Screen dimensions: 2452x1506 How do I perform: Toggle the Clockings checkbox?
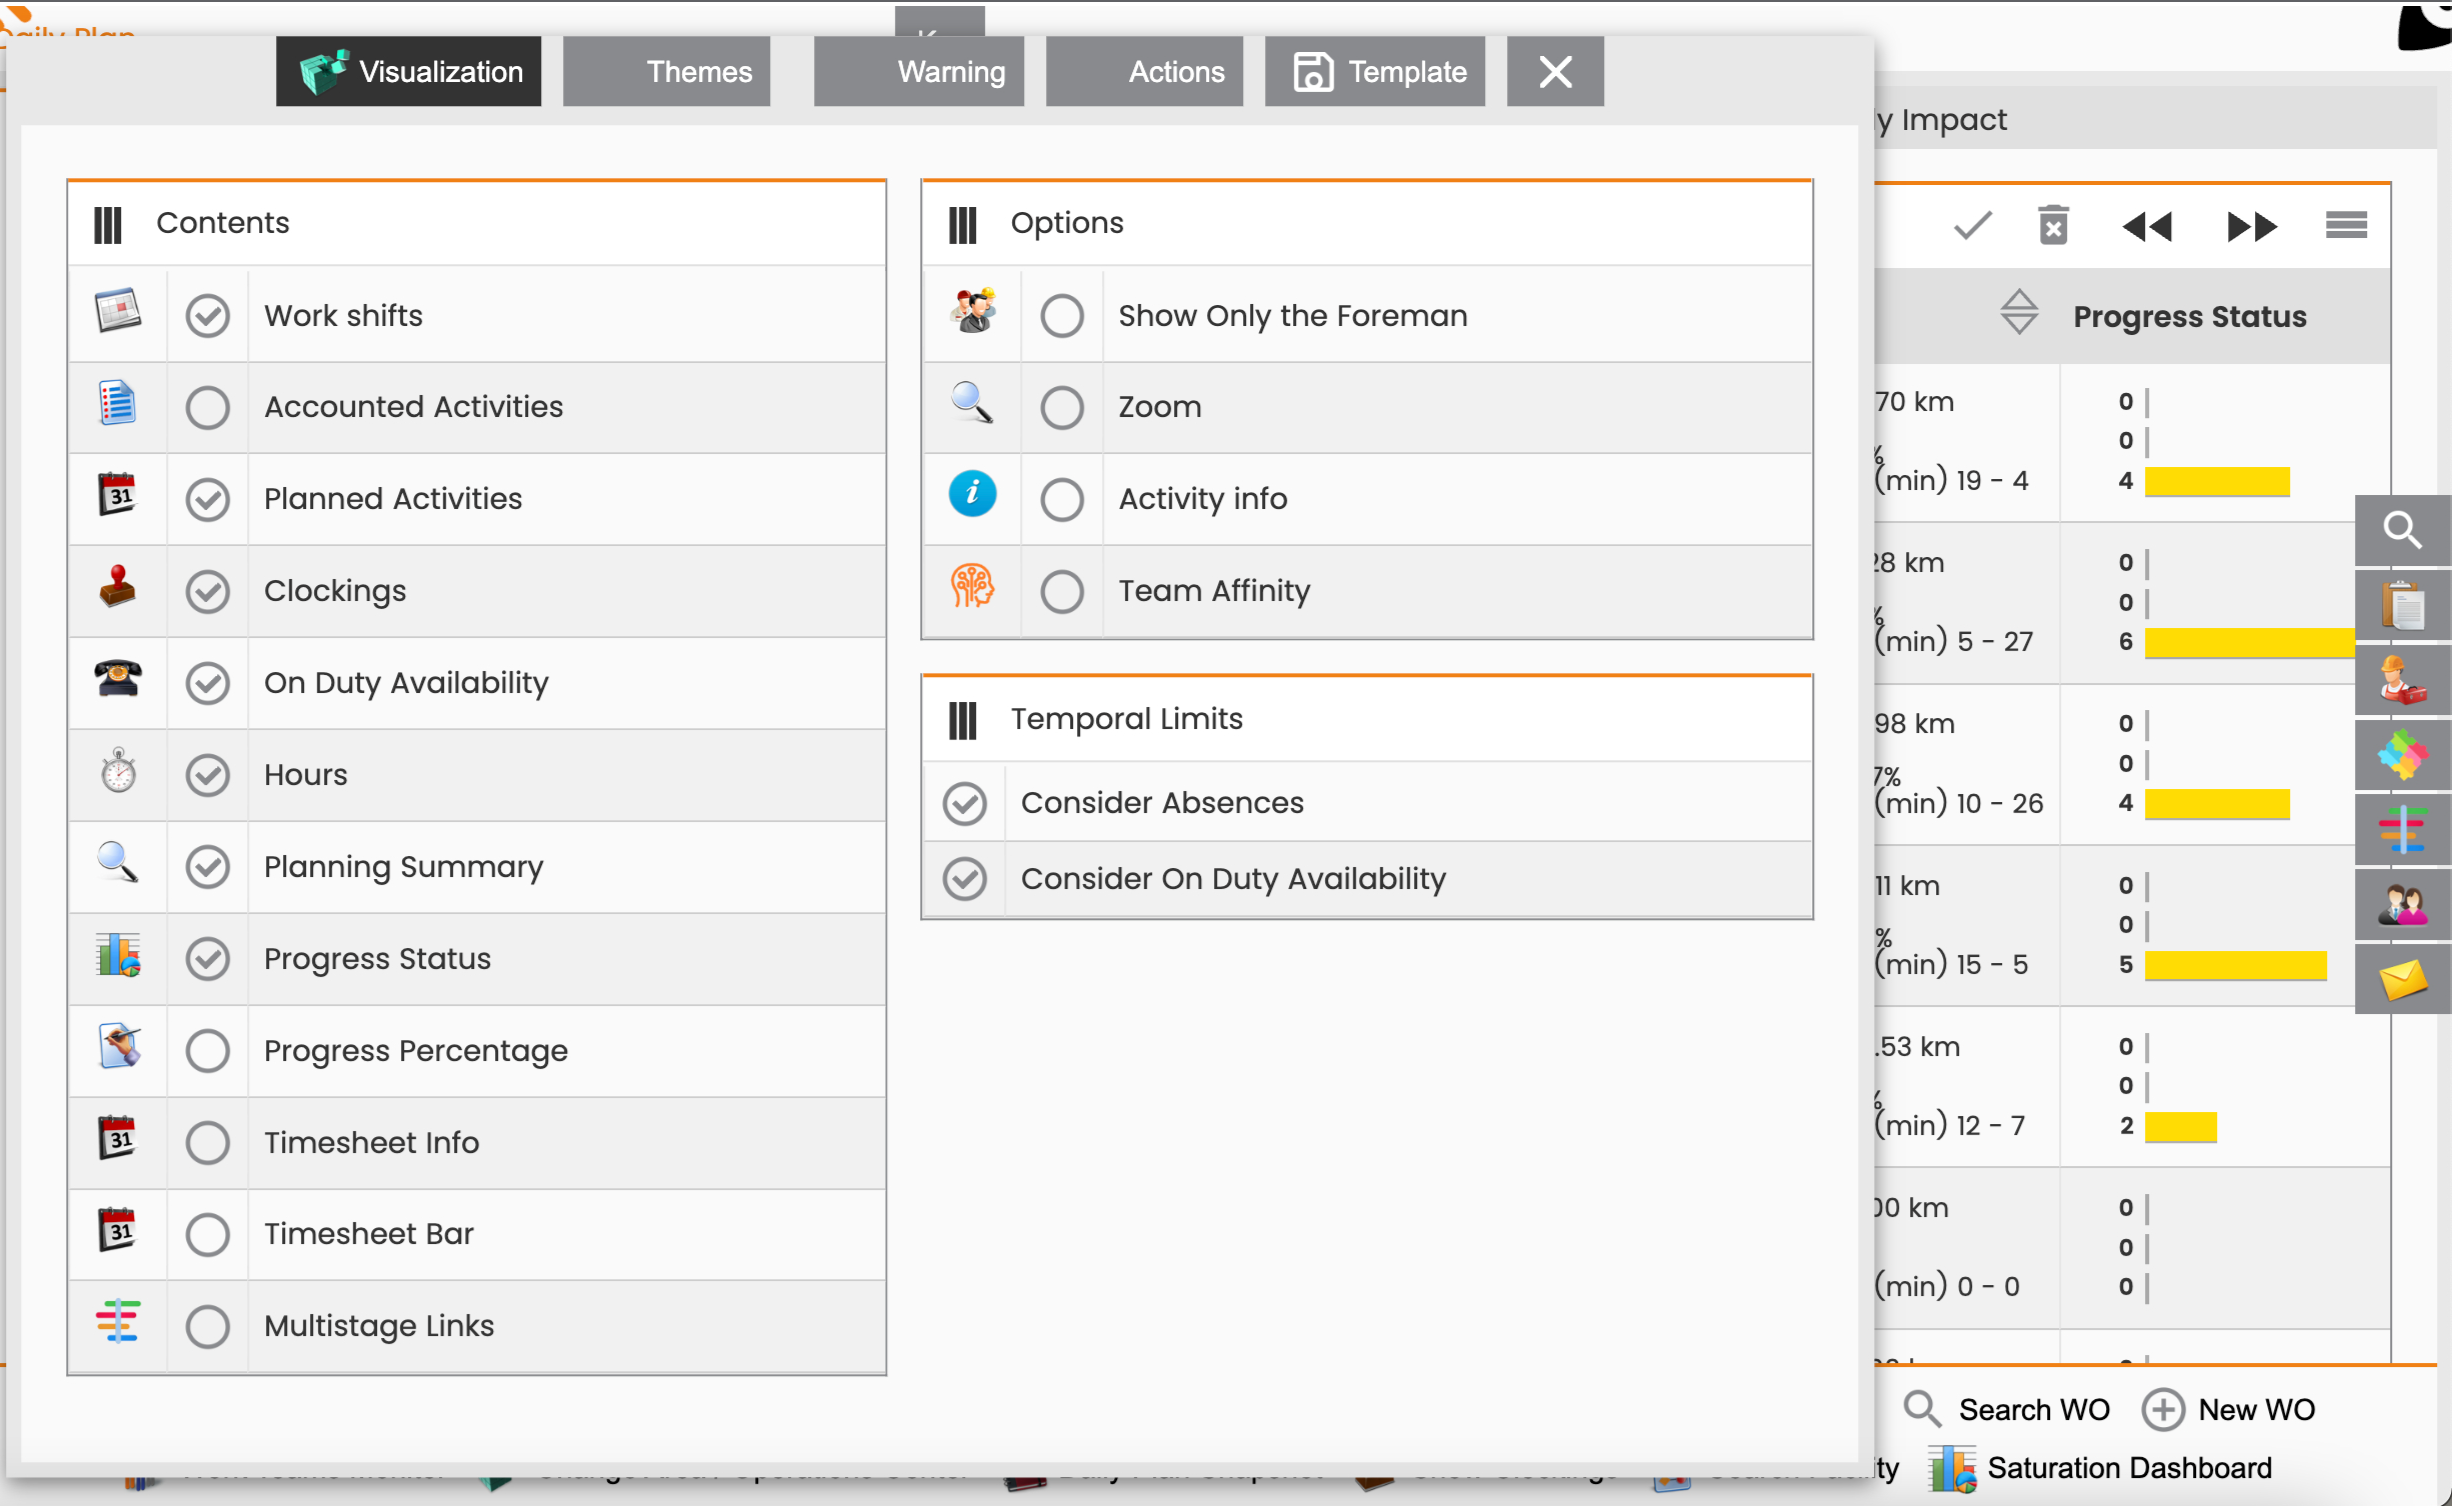(x=208, y=592)
